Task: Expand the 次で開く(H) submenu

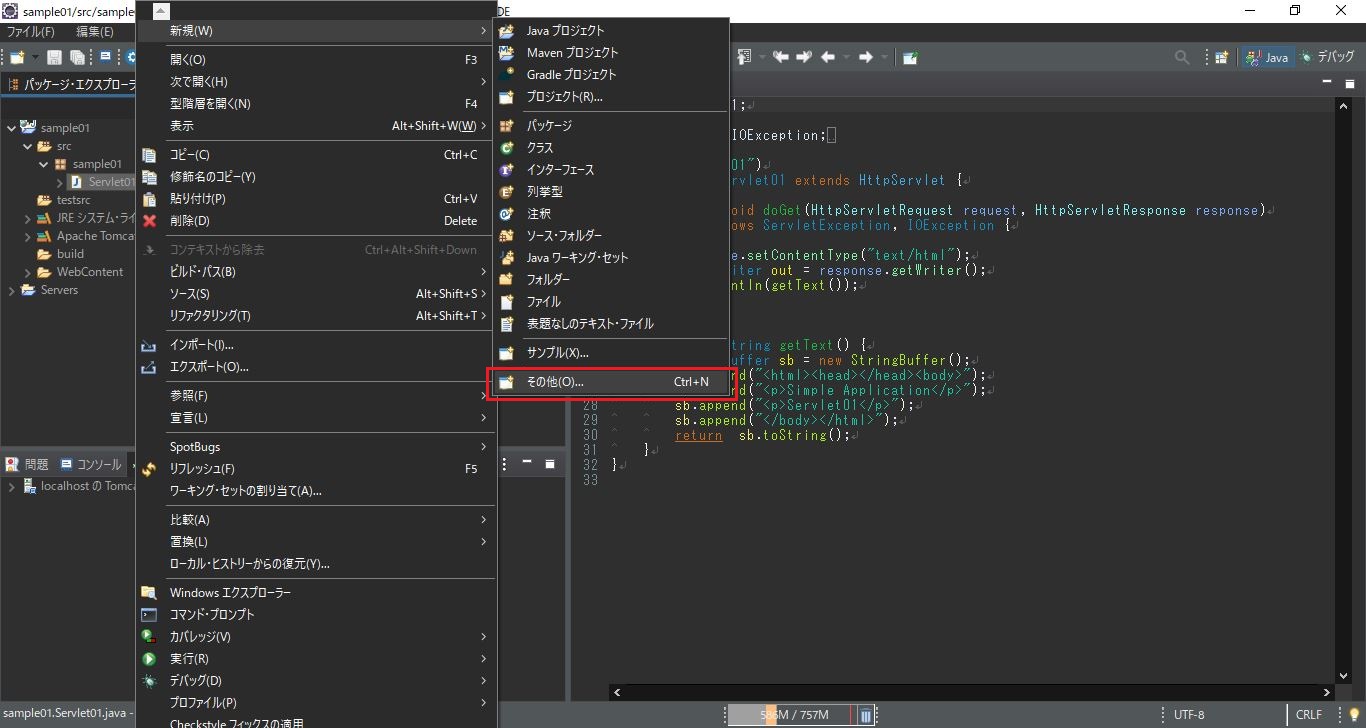Action: 316,82
